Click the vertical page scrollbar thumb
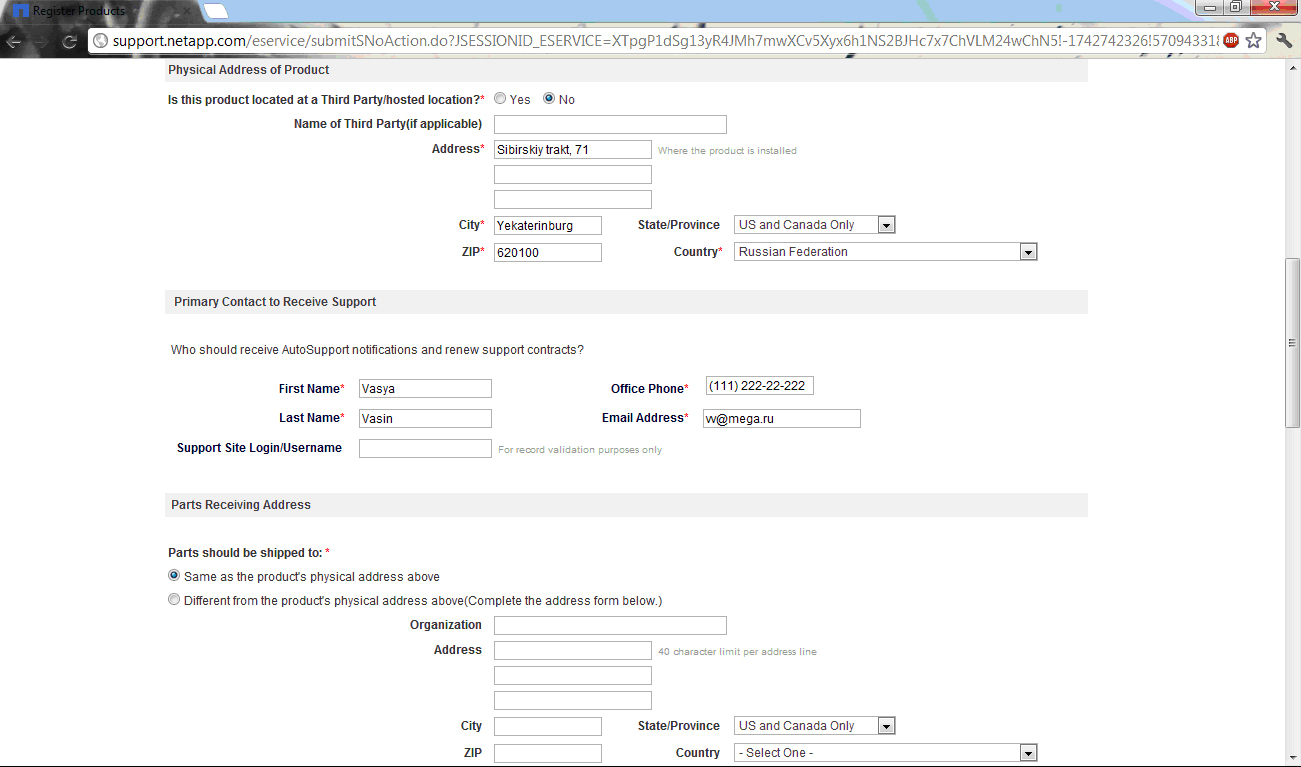Screen dimensions: 1301x767 coord(1292,342)
